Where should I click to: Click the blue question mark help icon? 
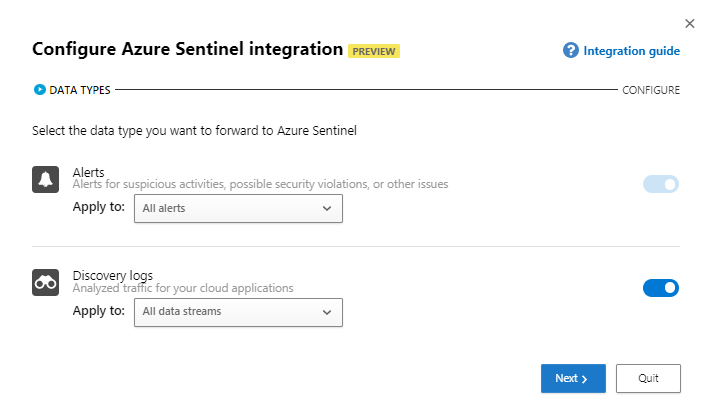571,50
